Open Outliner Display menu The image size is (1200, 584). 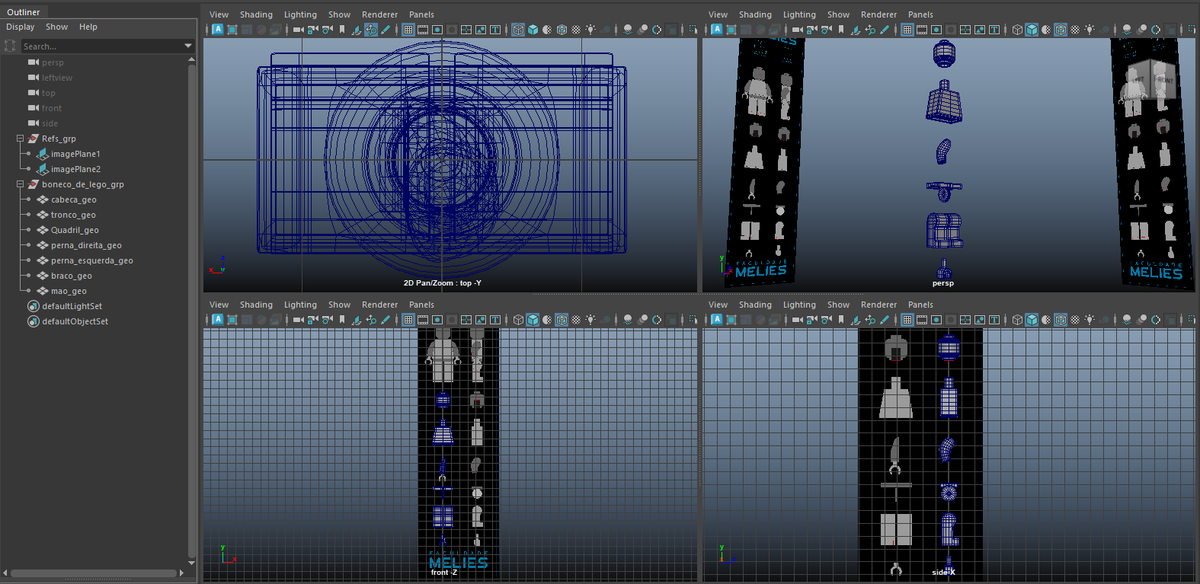(21, 27)
